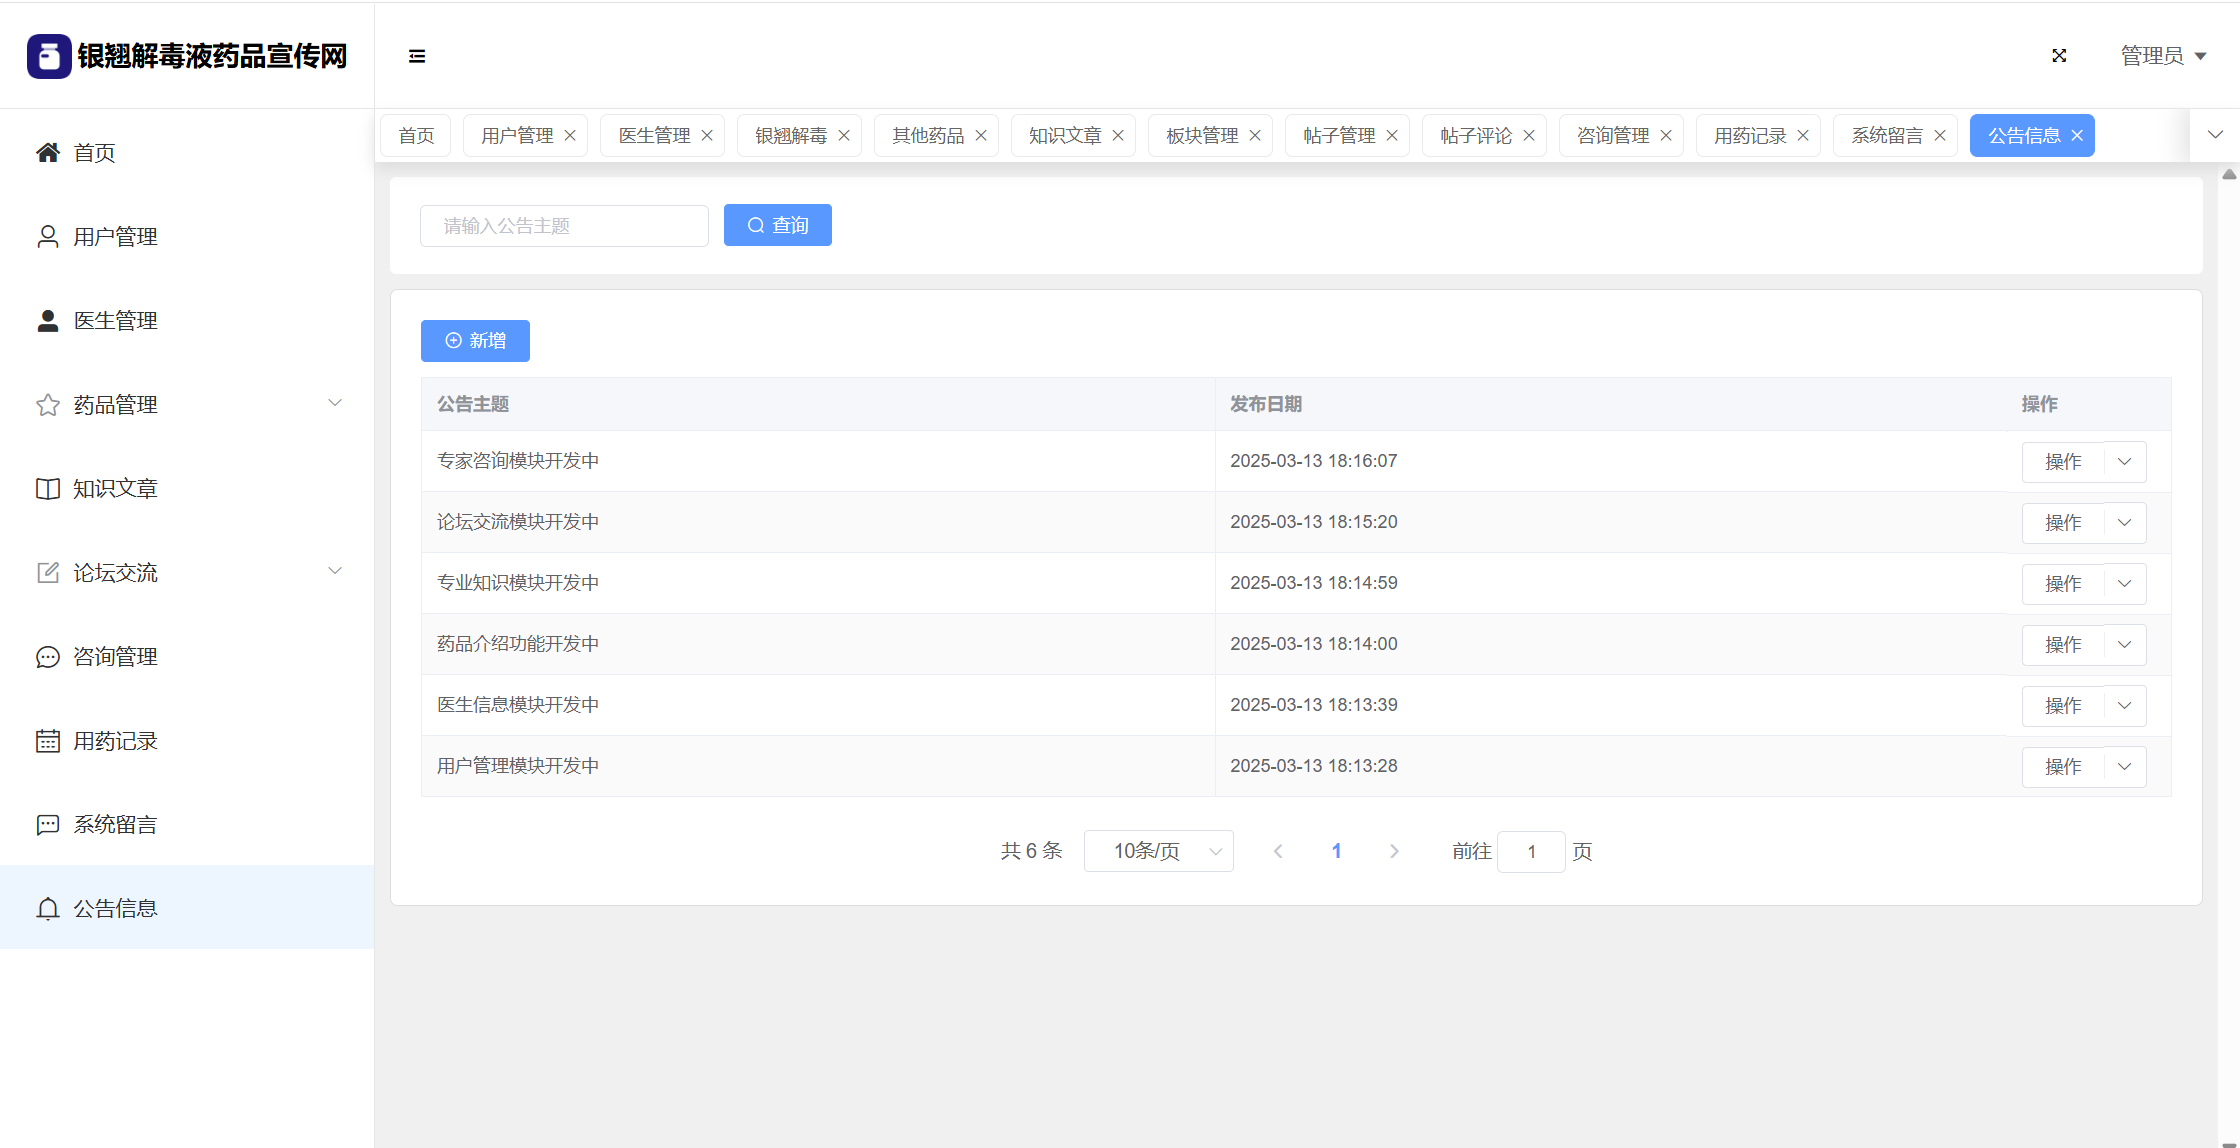
Task: Click the bell icon for 公告信息
Action: (x=47, y=908)
